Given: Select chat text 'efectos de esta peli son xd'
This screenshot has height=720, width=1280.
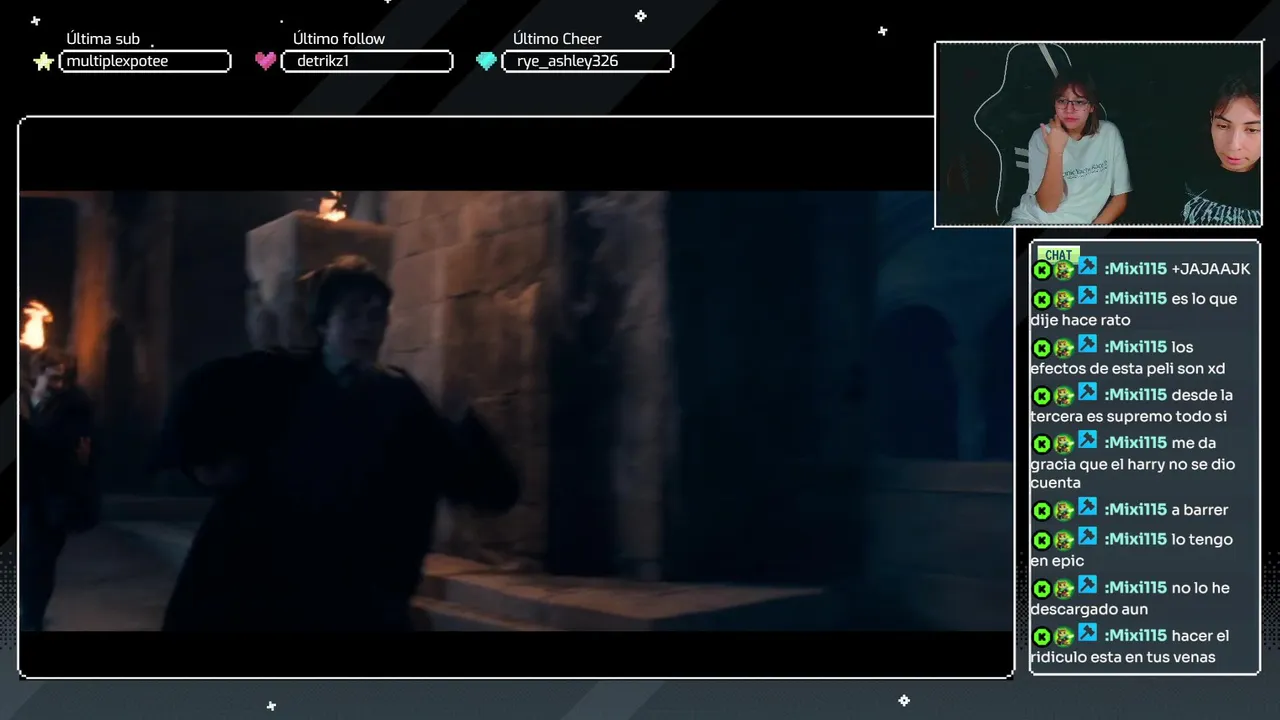Looking at the screenshot, I should click(x=1128, y=368).
